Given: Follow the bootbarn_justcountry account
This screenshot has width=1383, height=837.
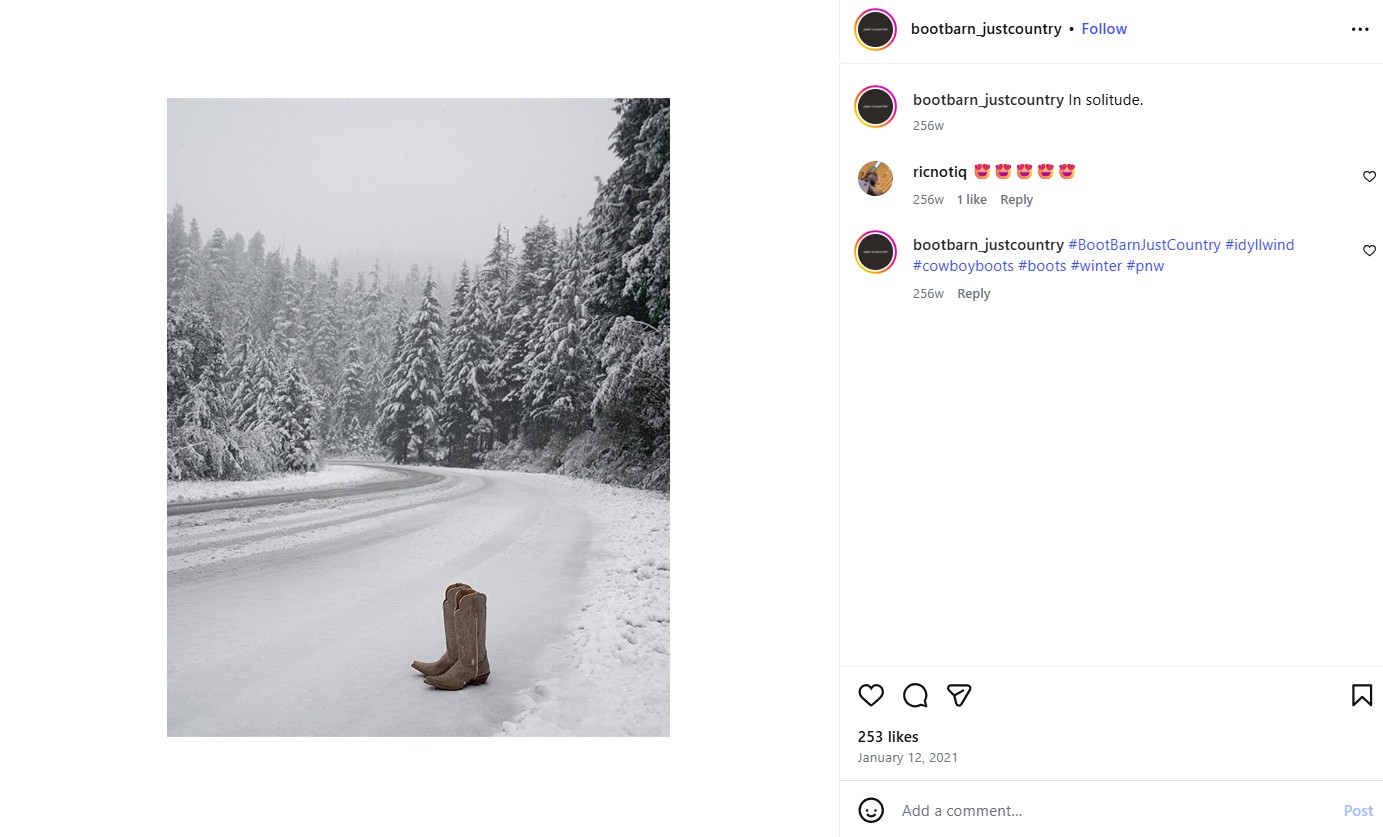Looking at the screenshot, I should pyautogui.click(x=1104, y=29).
